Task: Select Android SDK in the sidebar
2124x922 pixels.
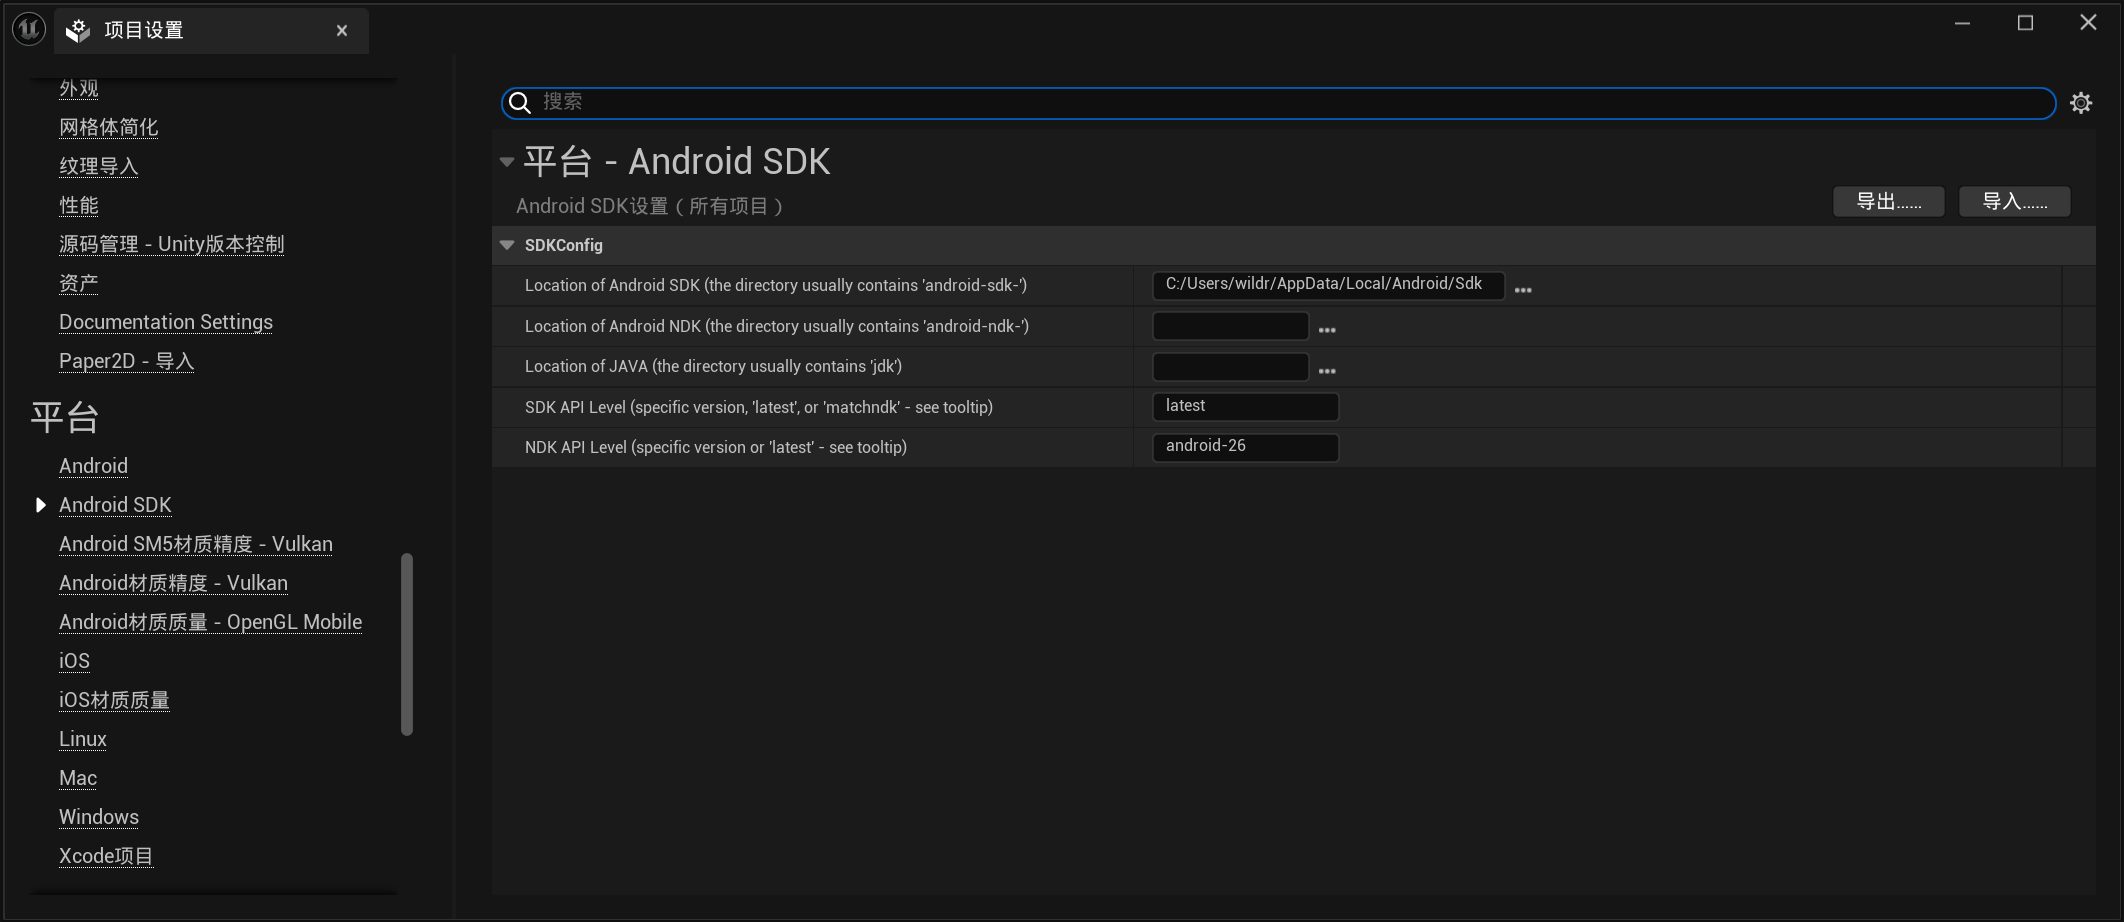Action: 116,505
